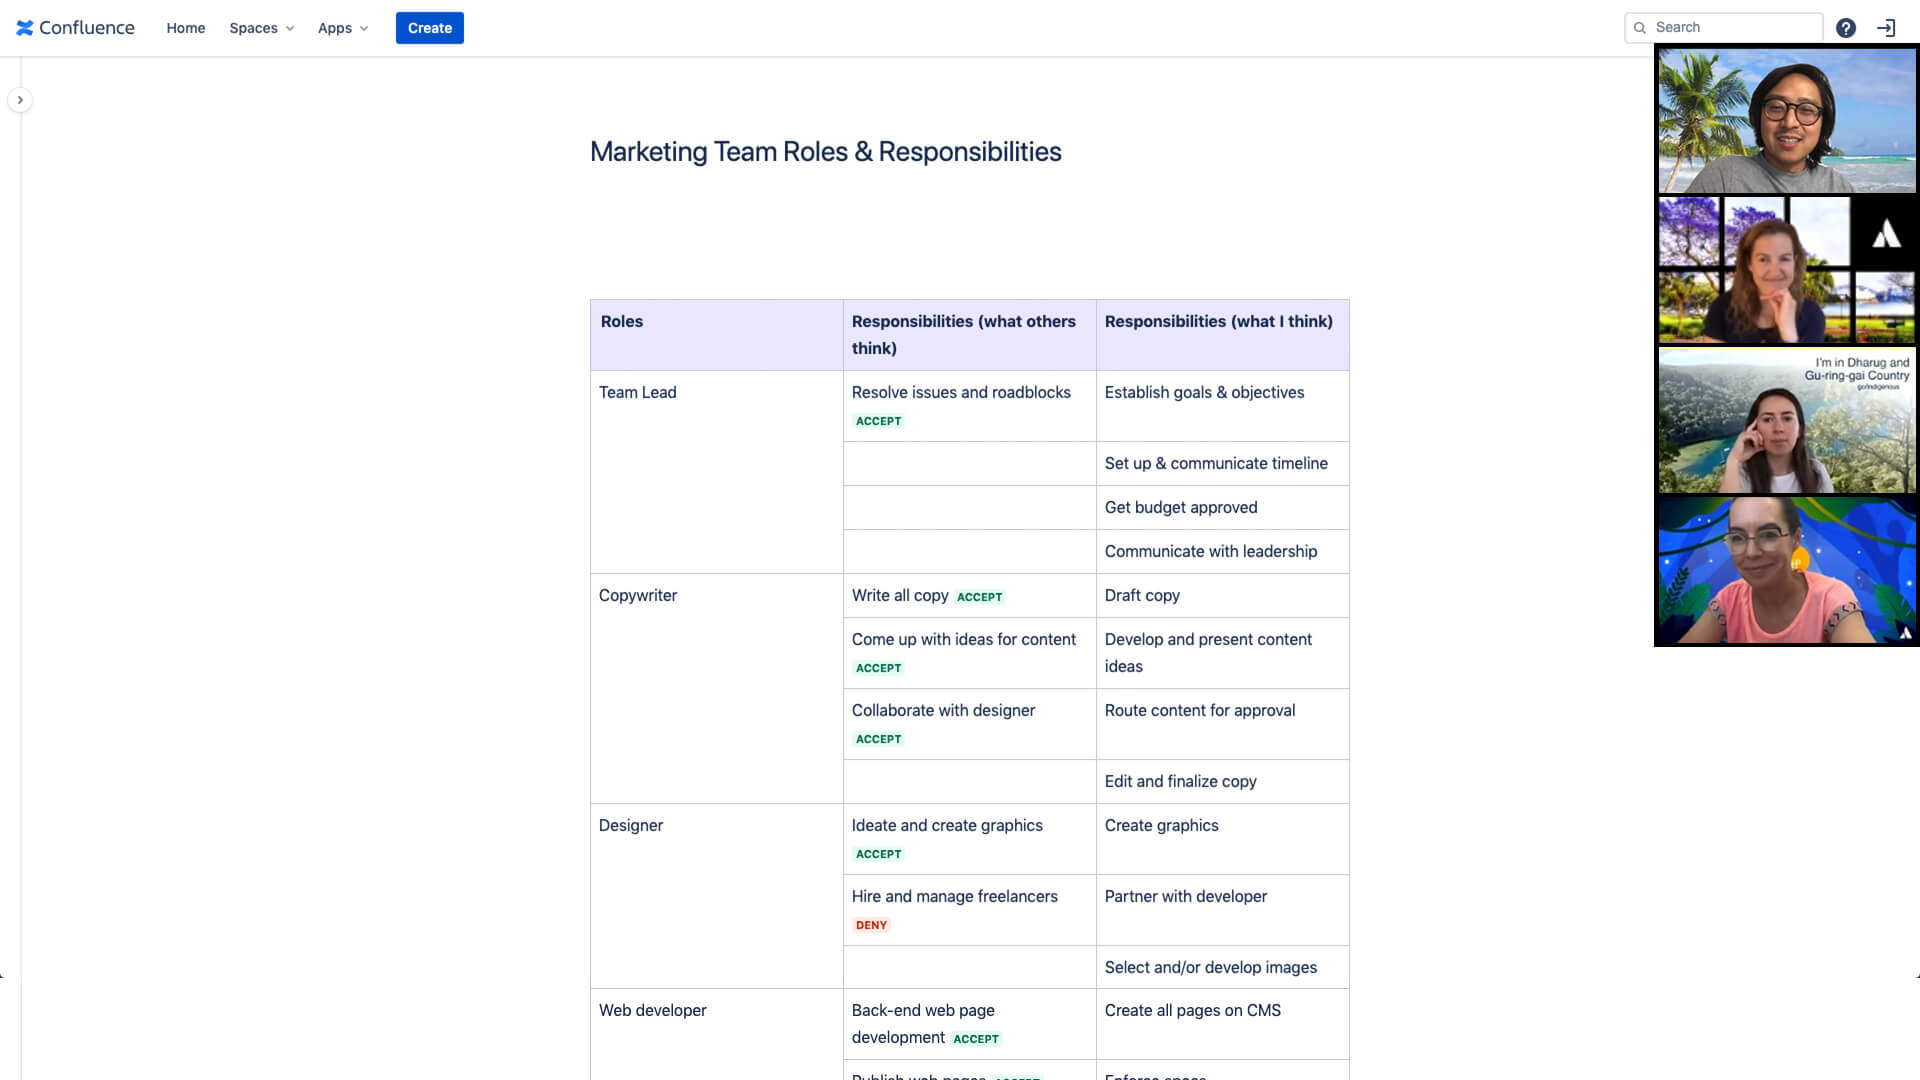Click the Create button

tap(430, 28)
